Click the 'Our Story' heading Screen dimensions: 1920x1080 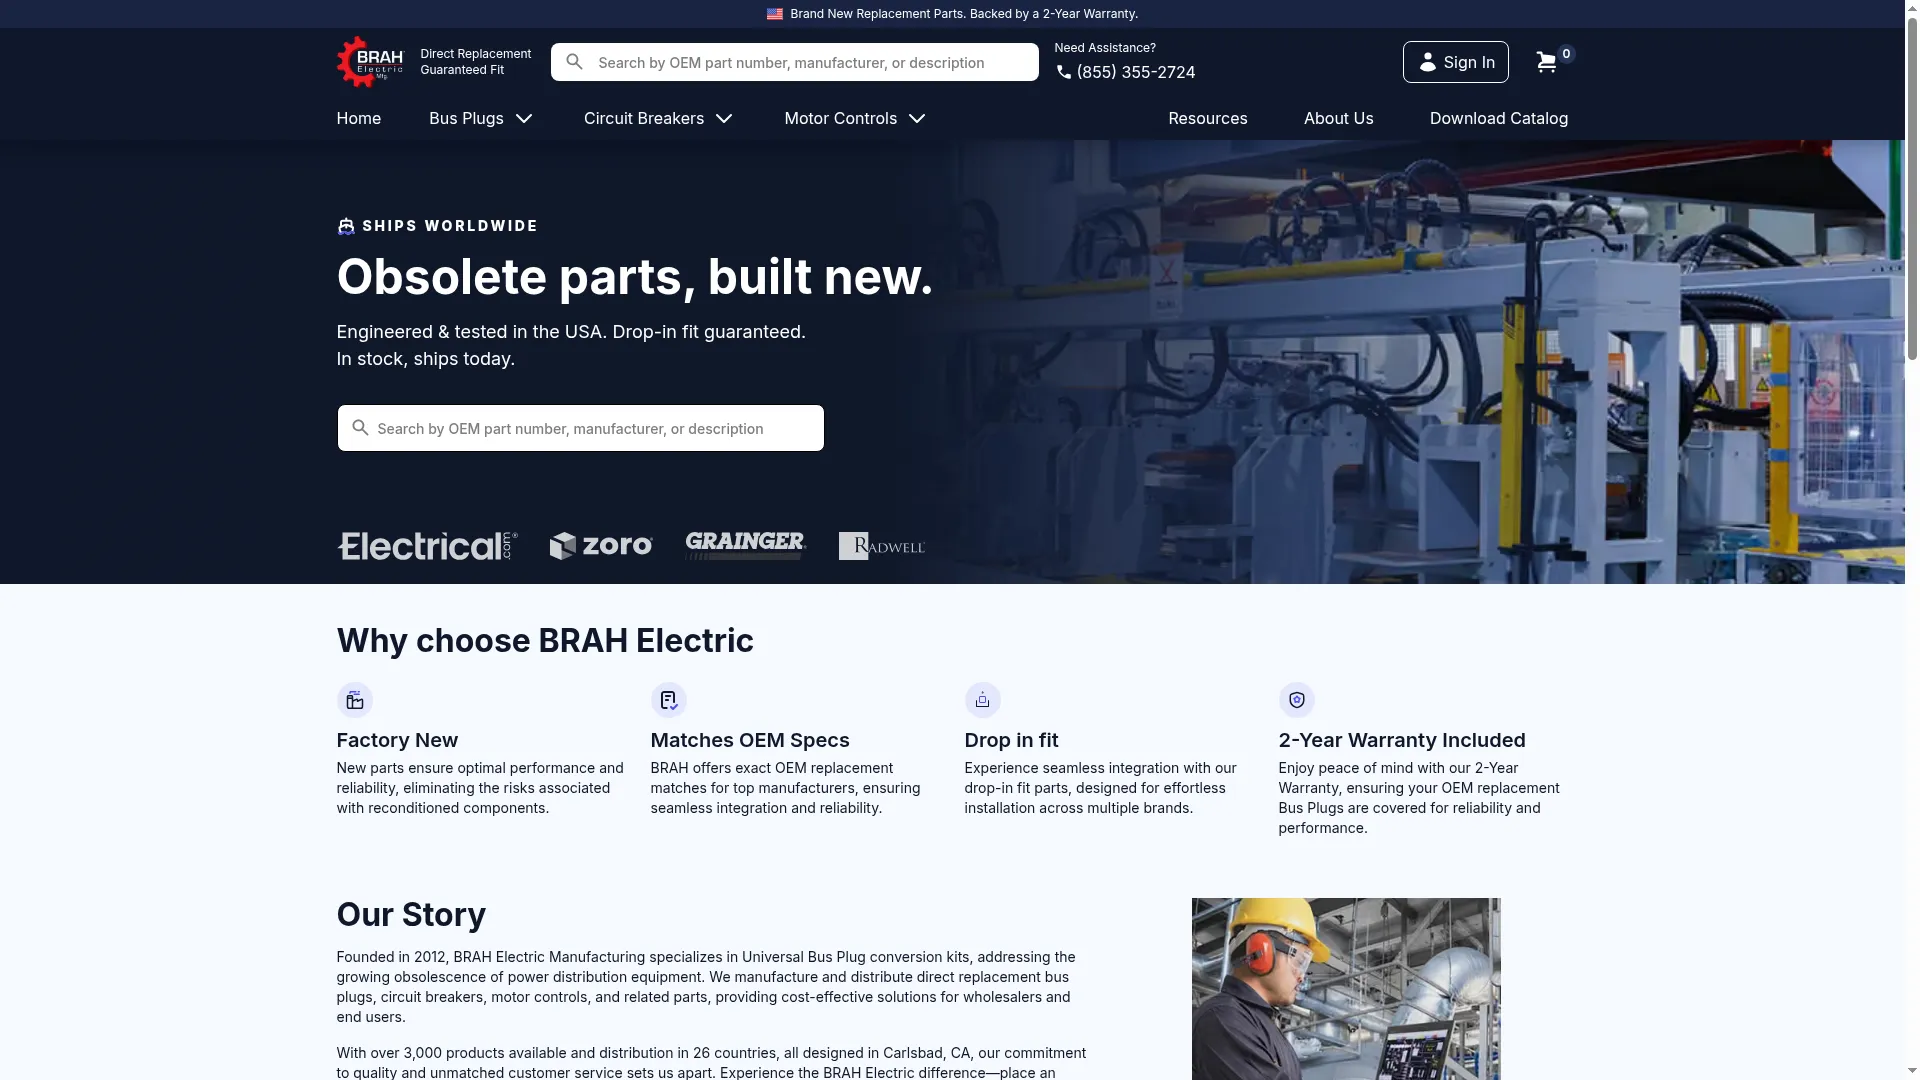[411, 915]
